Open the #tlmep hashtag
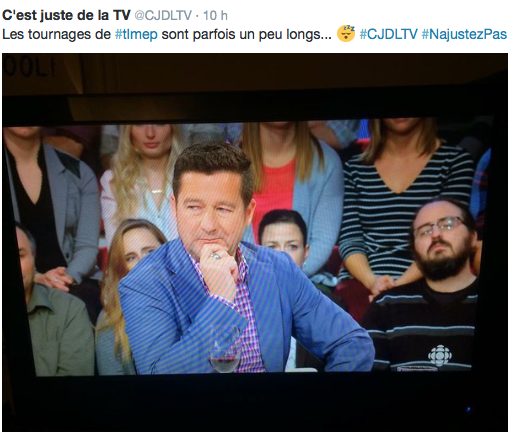The image size is (514, 434). (136, 35)
